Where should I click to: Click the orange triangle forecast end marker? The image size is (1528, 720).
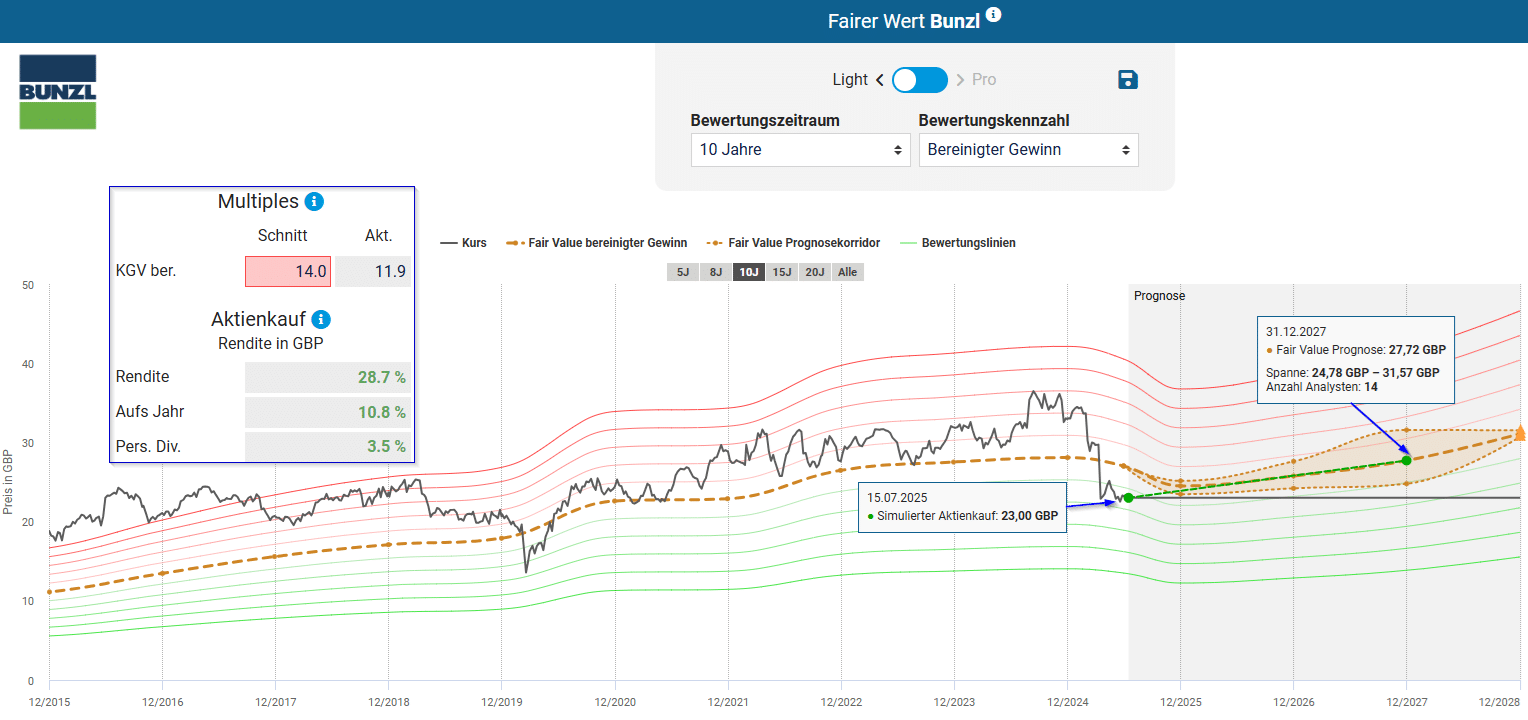pos(1520,433)
